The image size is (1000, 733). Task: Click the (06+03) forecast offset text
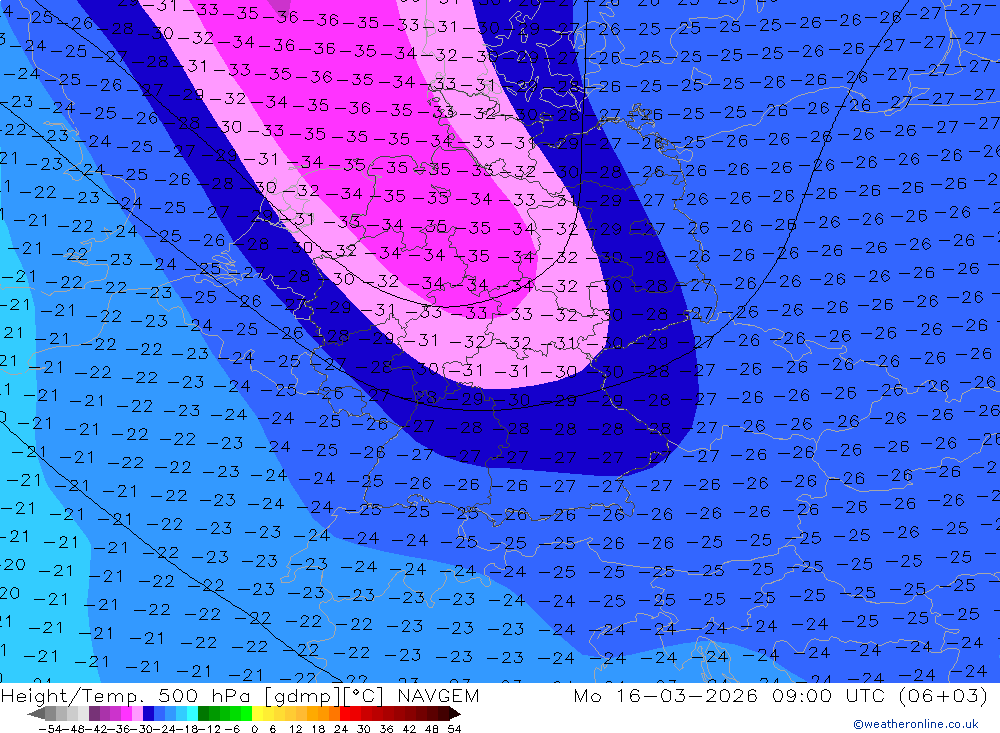pos(943,695)
